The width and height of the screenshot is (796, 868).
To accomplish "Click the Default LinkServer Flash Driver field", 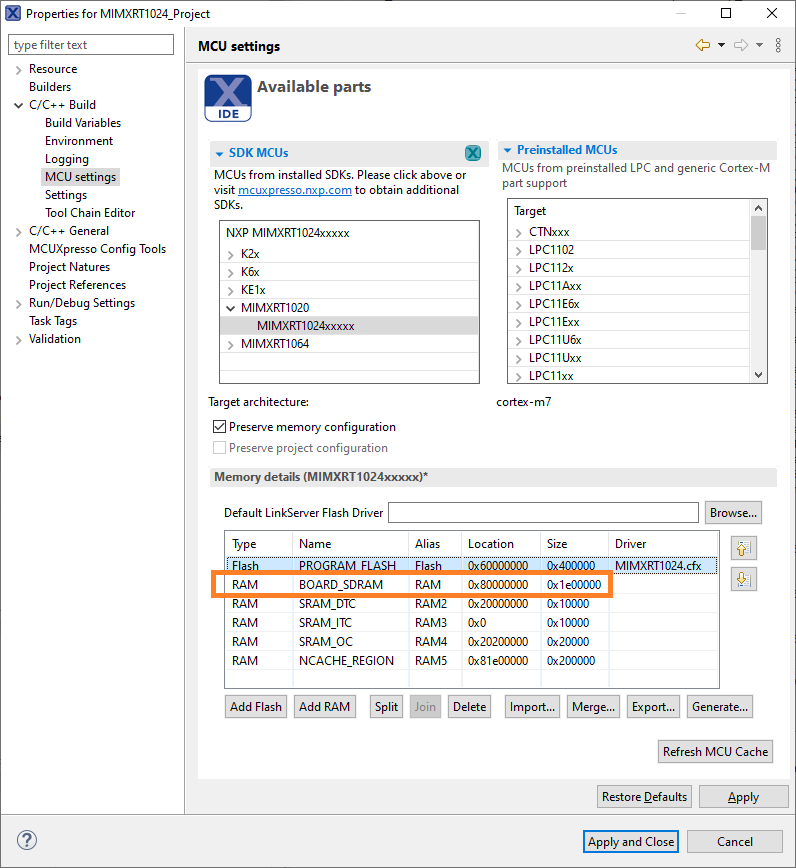I will click(543, 513).
